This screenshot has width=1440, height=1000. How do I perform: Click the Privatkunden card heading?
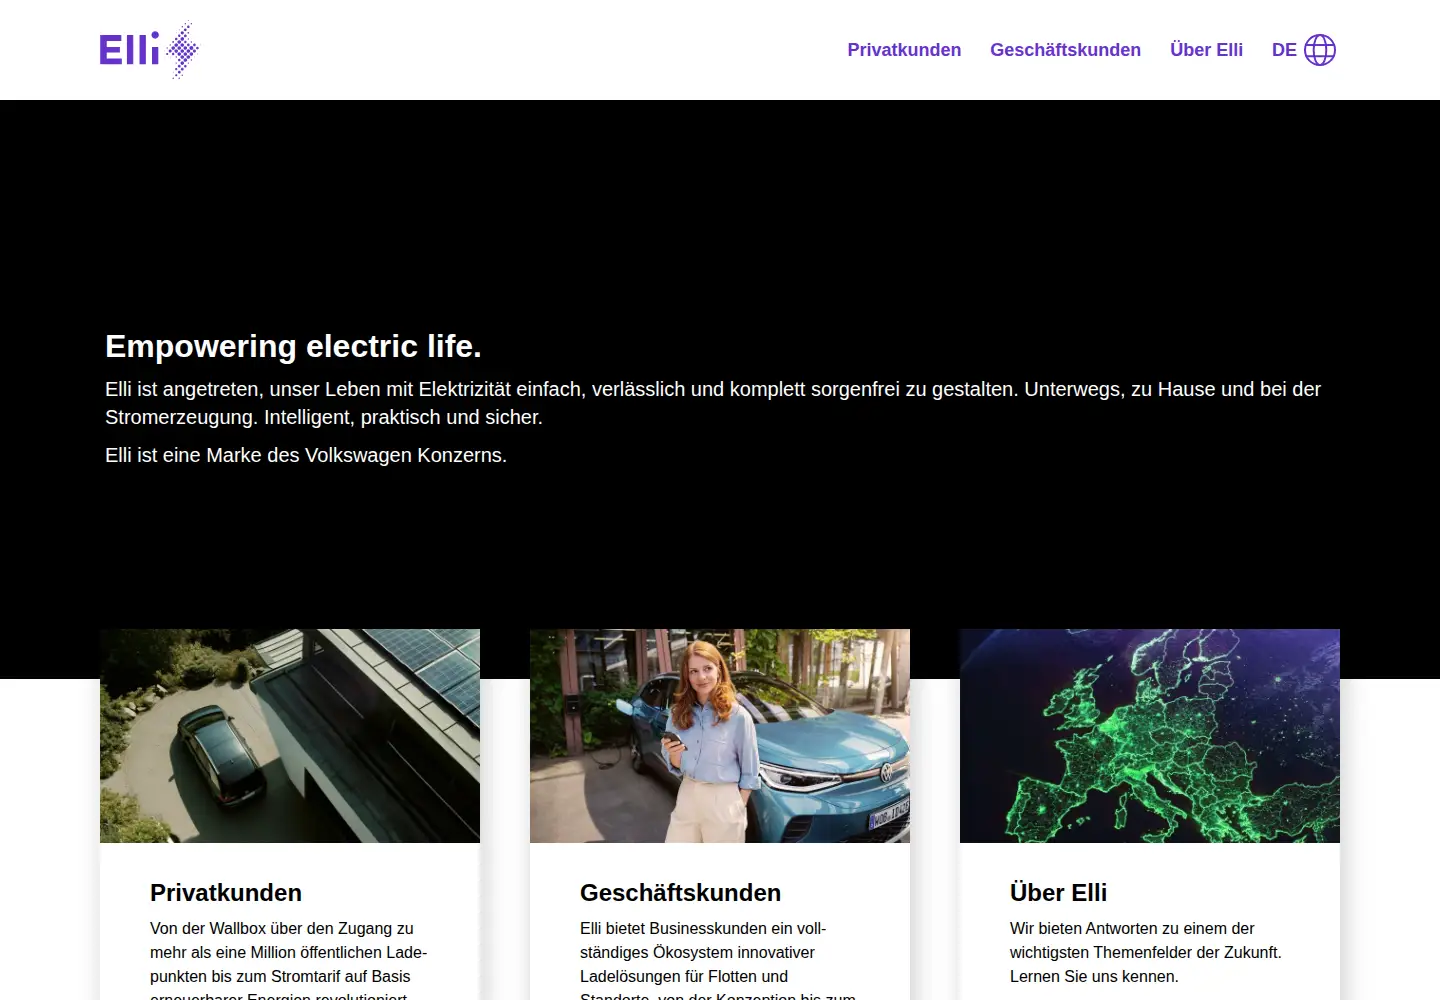click(x=226, y=892)
